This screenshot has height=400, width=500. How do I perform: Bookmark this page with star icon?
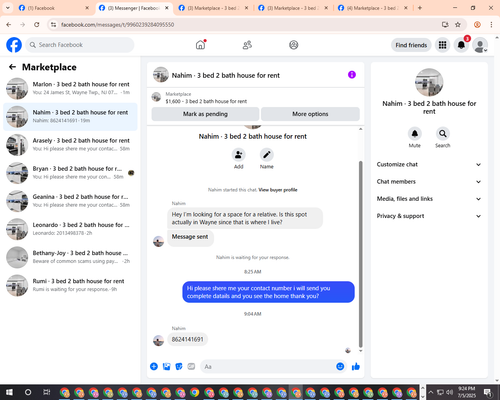pos(458,24)
